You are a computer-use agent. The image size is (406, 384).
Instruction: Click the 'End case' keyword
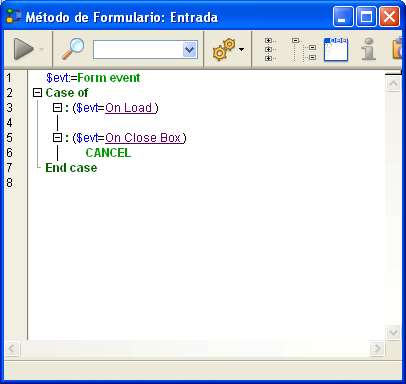[x=71, y=168]
